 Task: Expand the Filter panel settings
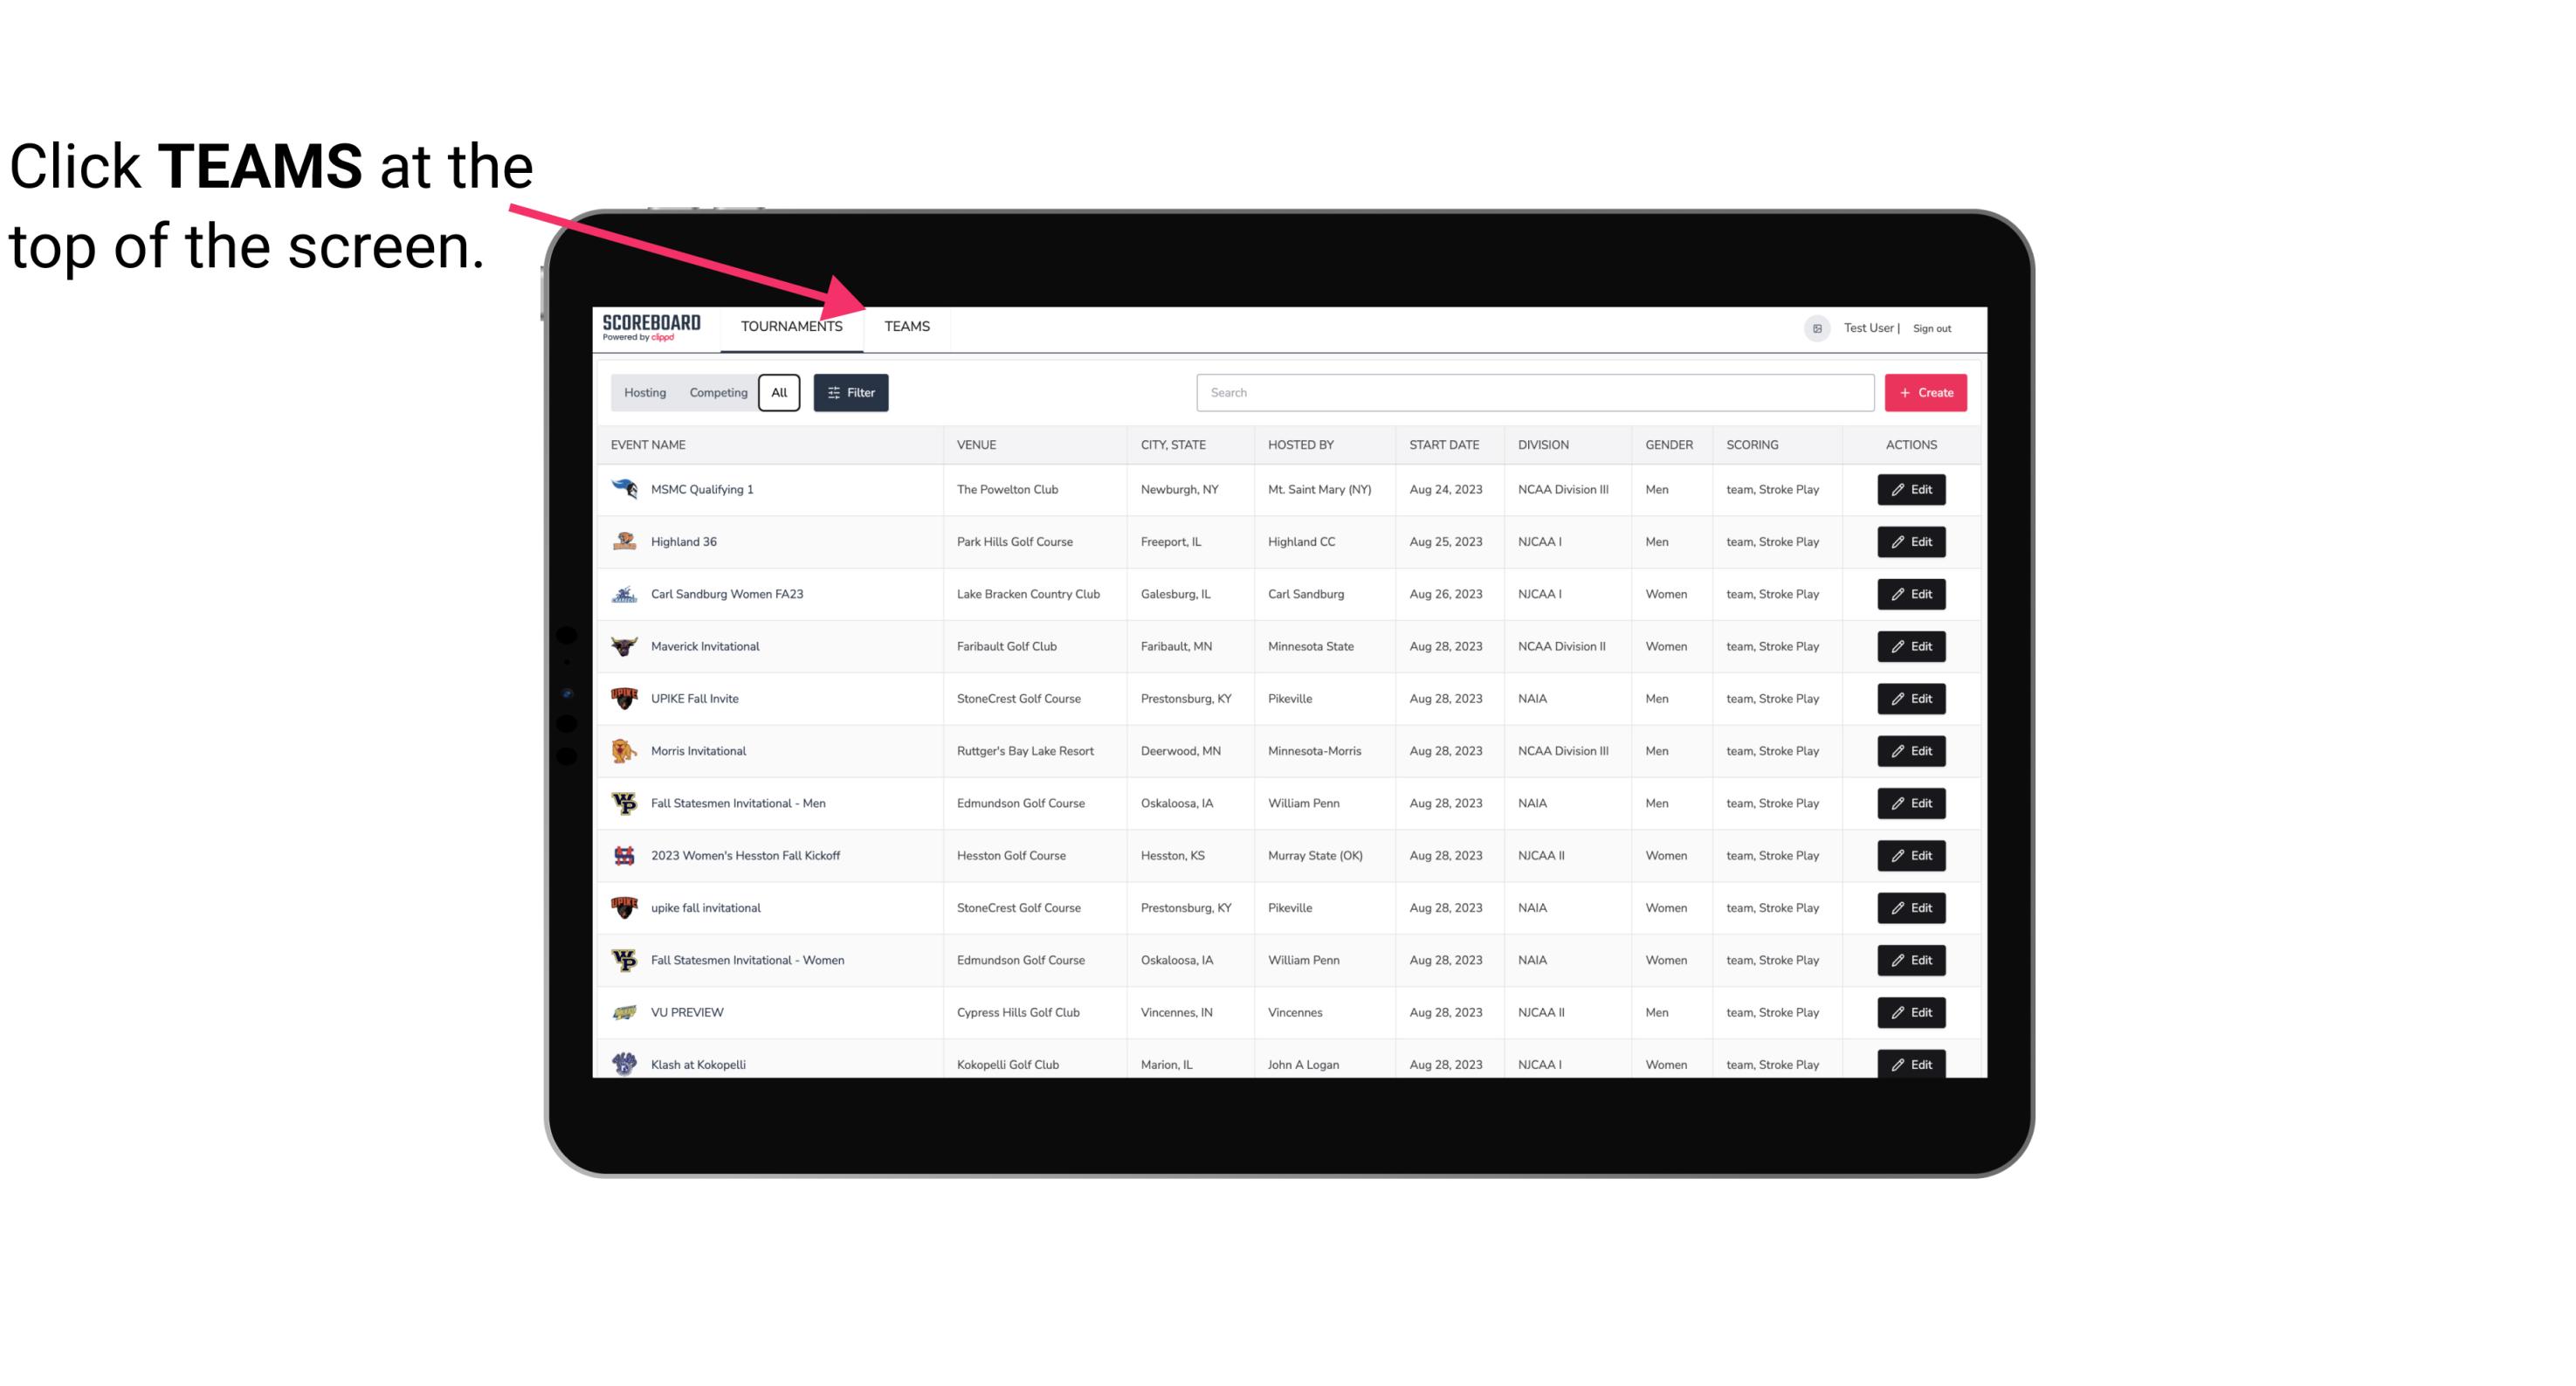tap(850, 393)
